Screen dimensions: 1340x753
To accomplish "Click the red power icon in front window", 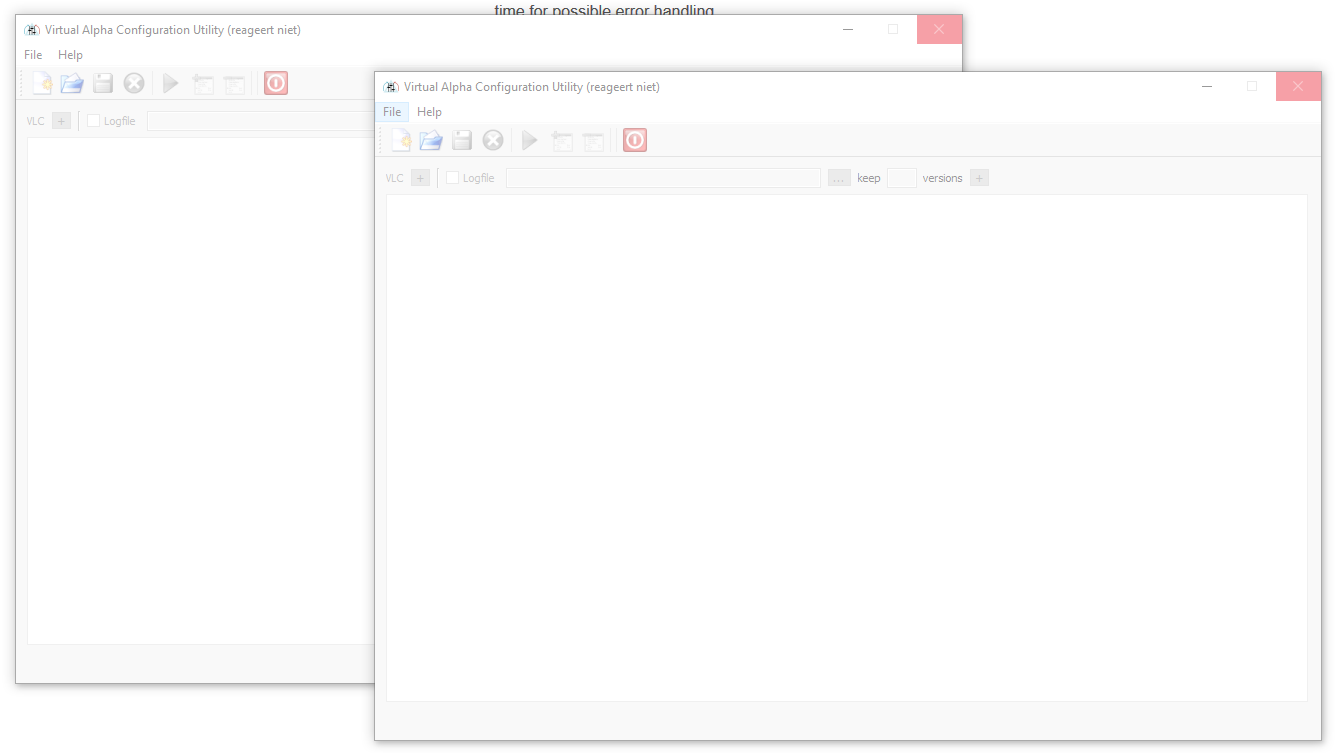I will 635,141.
